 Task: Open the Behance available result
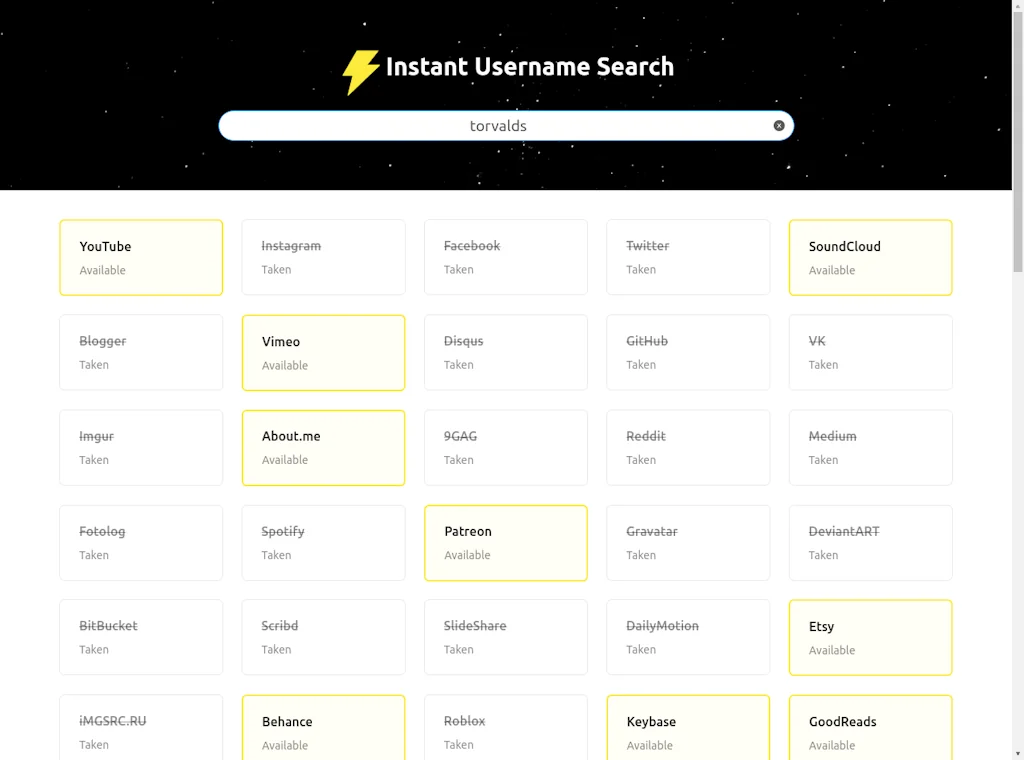pyautogui.click(x=323, y=727)
